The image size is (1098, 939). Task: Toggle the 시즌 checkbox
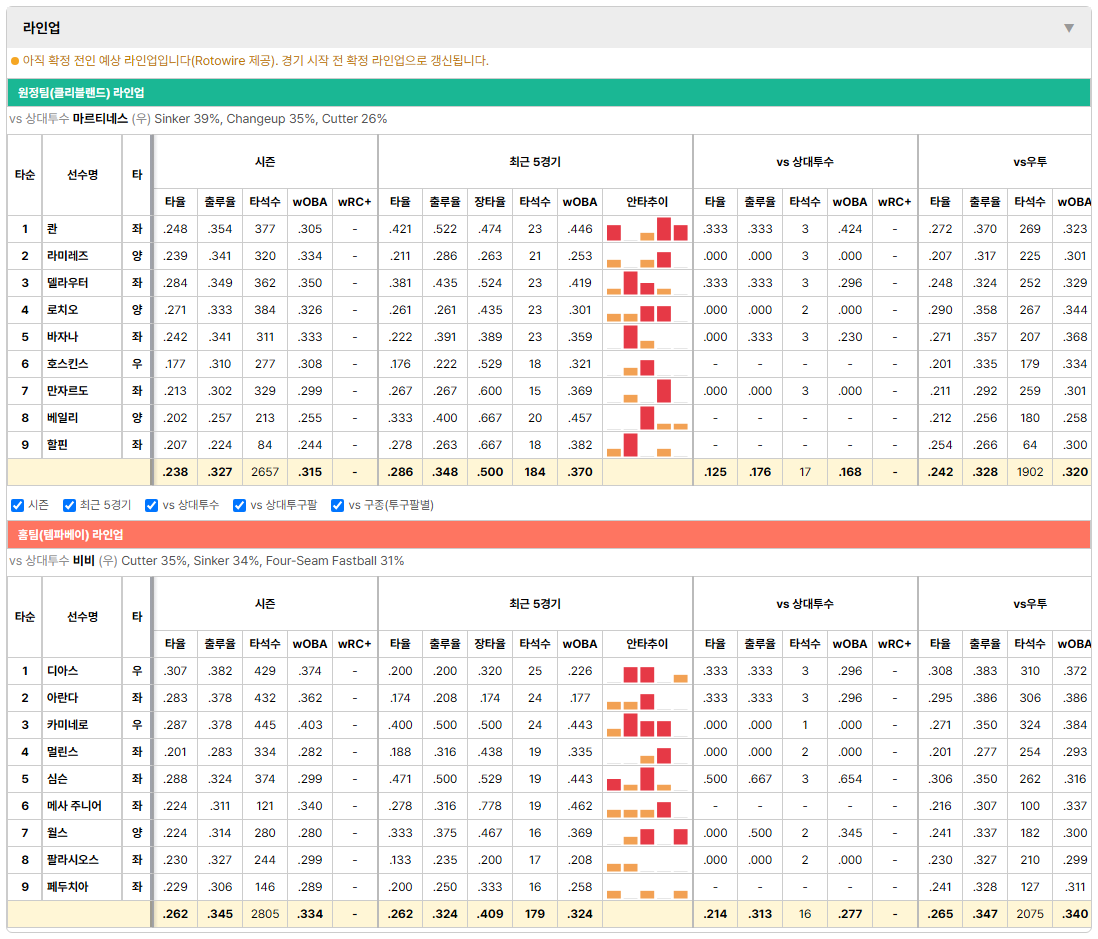click(18, 506)
